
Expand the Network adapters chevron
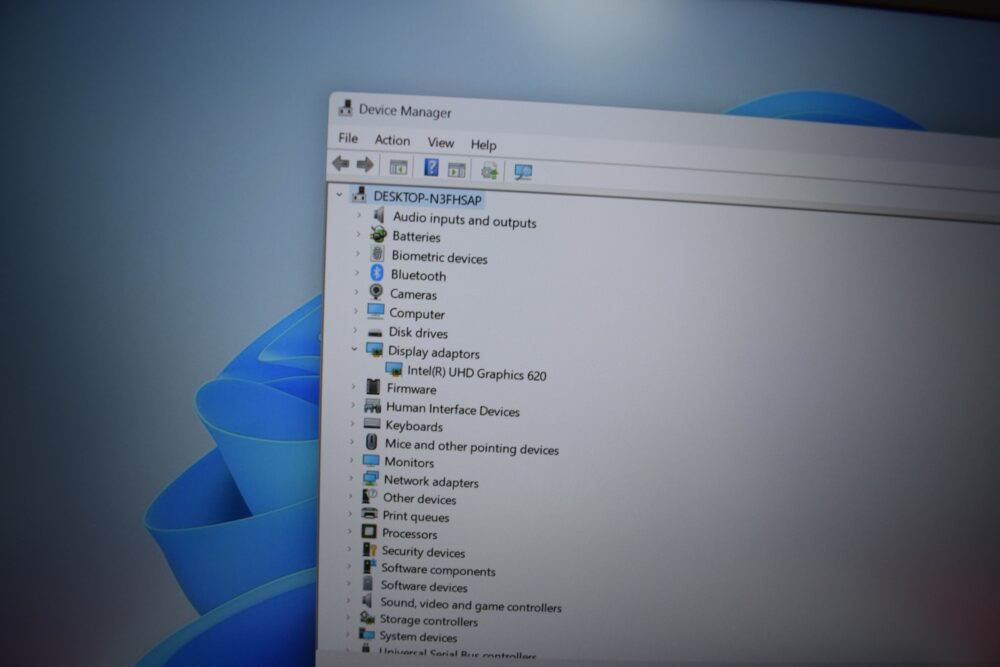click(x=351, y=478)
